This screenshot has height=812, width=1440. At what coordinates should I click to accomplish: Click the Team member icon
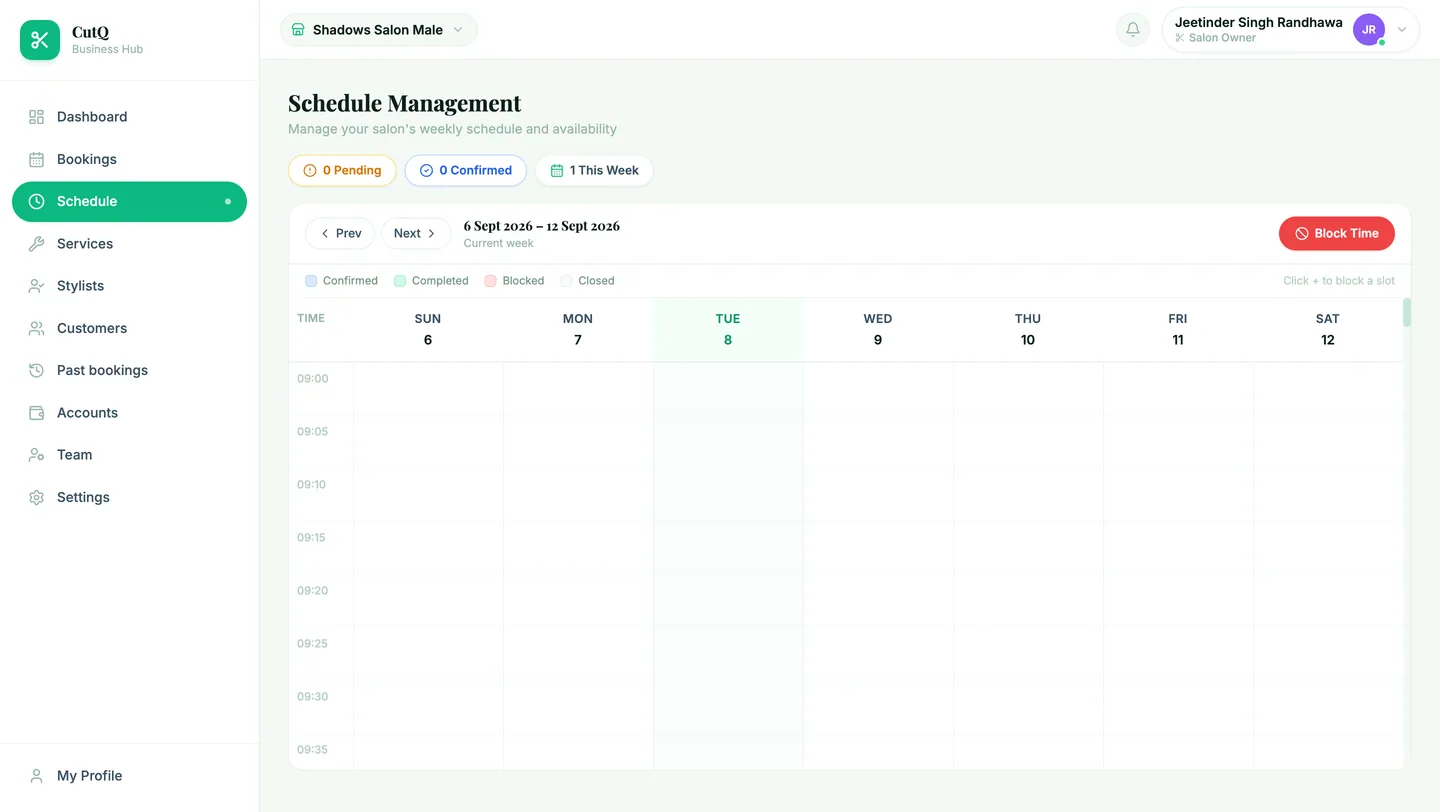point(37,455)
